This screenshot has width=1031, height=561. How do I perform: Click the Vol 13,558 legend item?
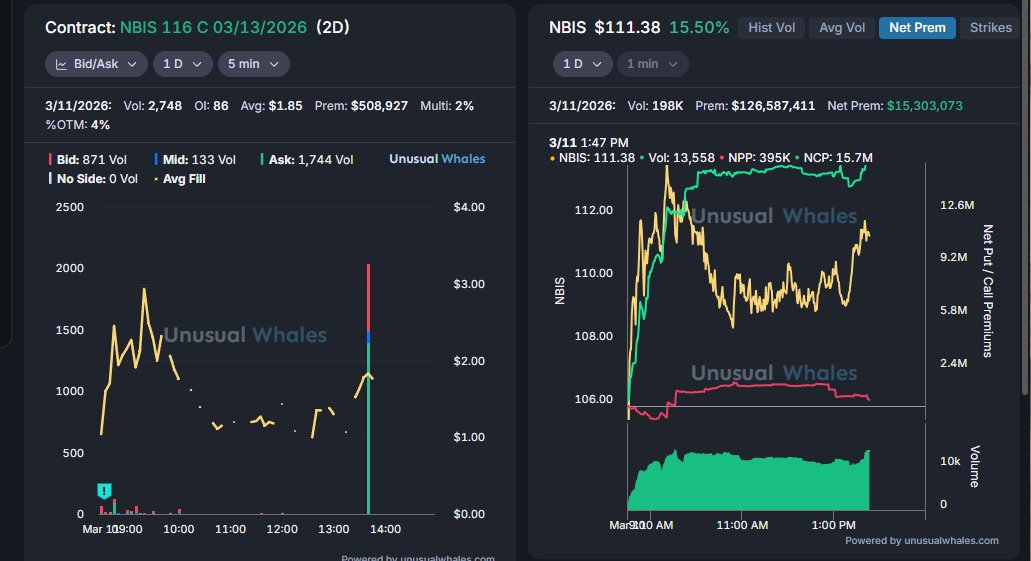point(677,158)
